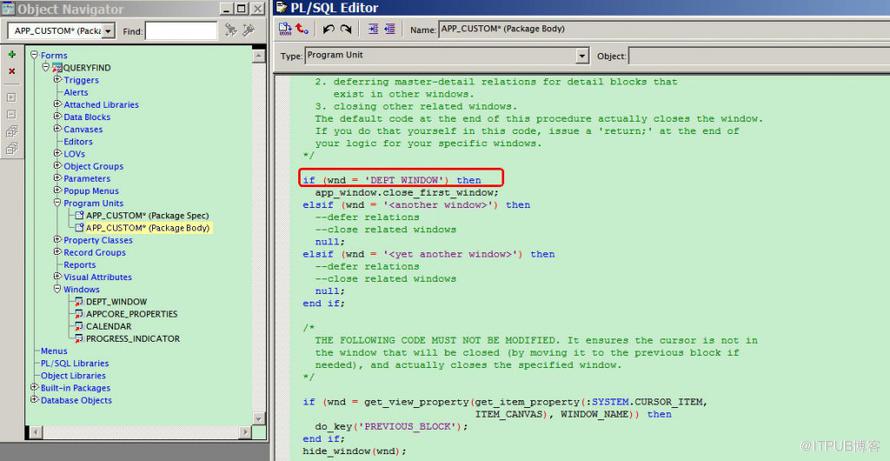
Task: Expand the Attached Libraries node
Action: tap(57, 104)
